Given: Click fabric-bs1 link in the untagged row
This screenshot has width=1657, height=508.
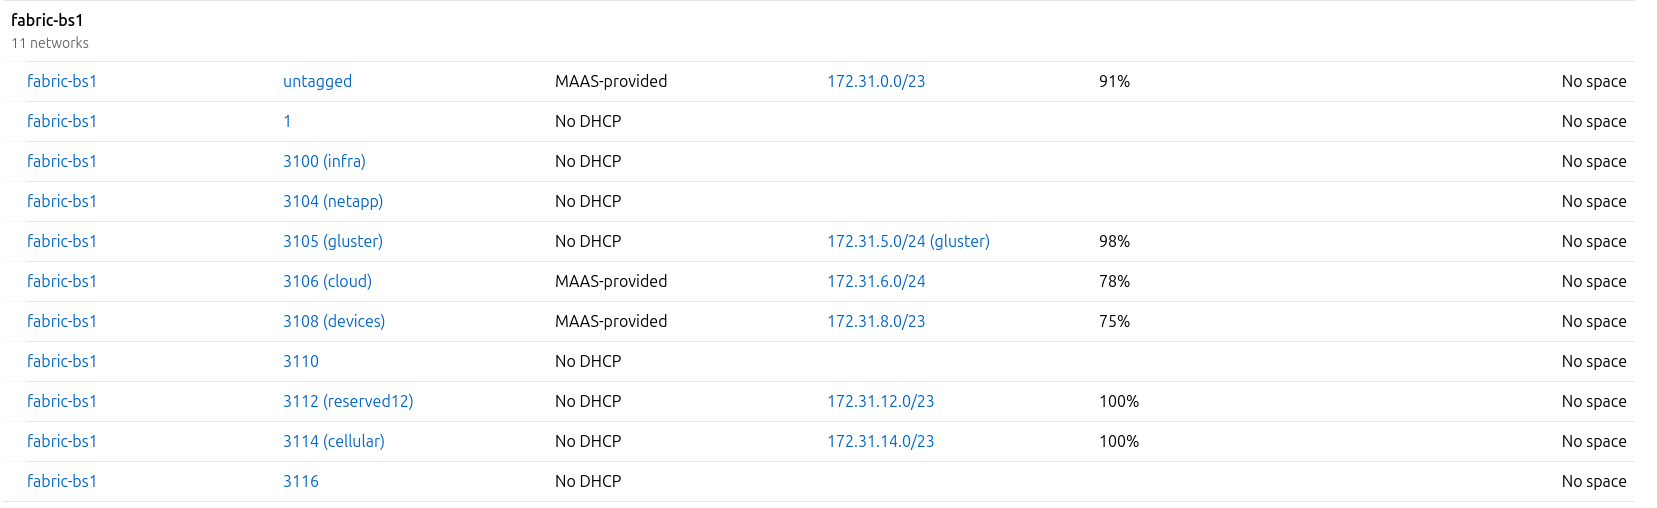Looking at the screenshot, I should (x=62, y=82).
